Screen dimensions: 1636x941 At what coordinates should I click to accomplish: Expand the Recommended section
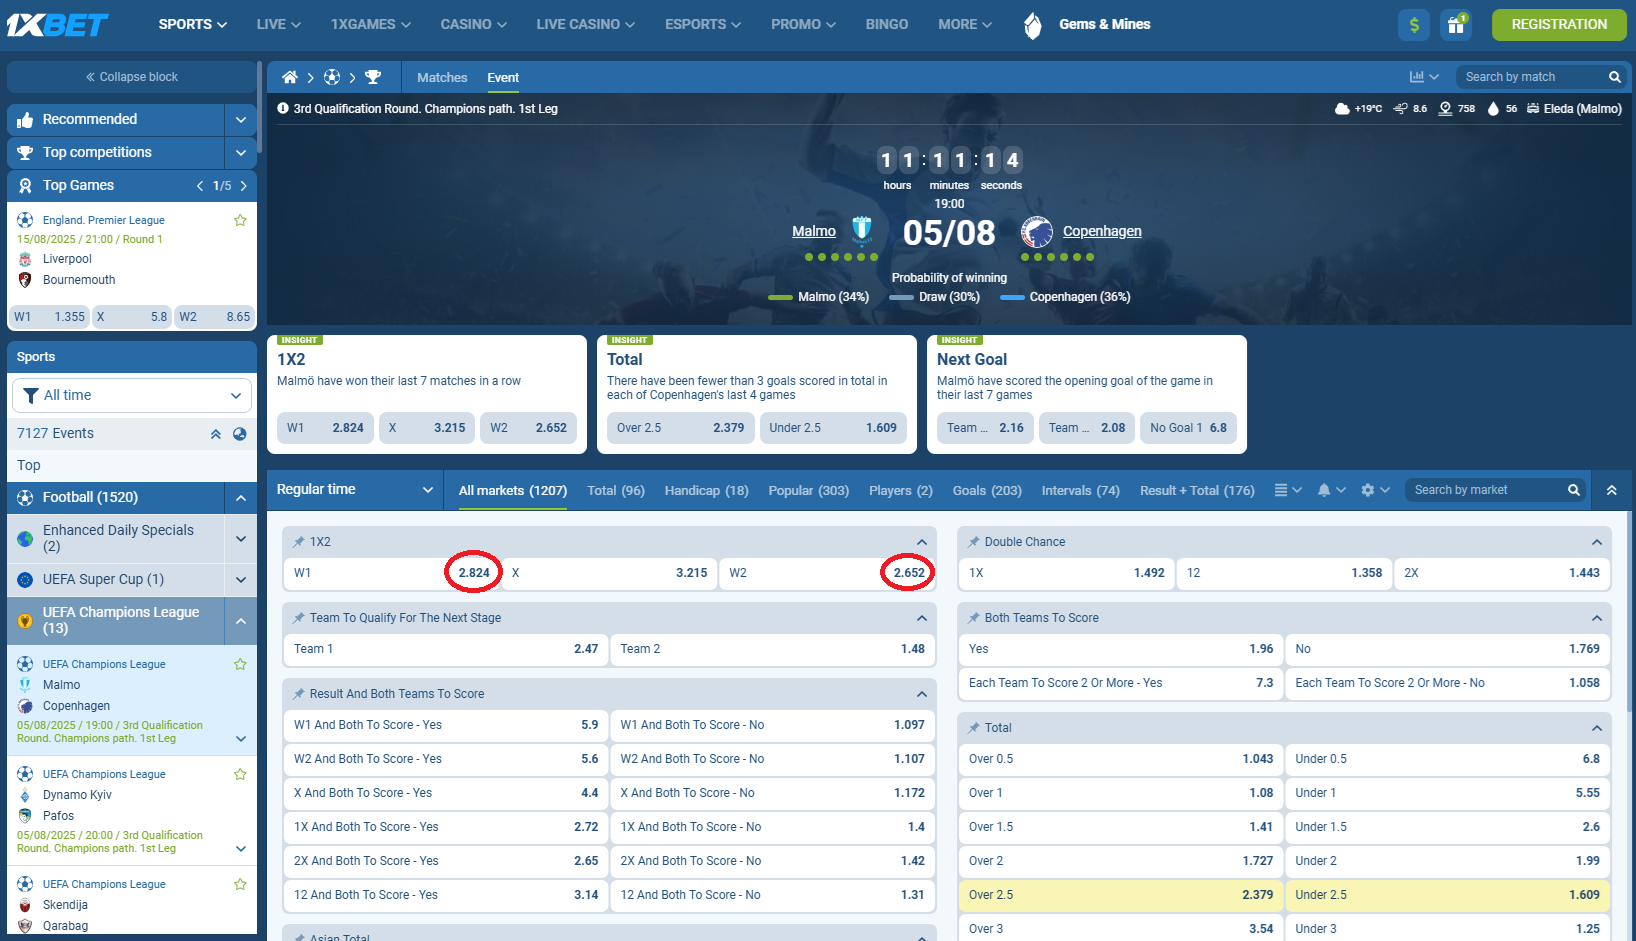coord(240,120)
